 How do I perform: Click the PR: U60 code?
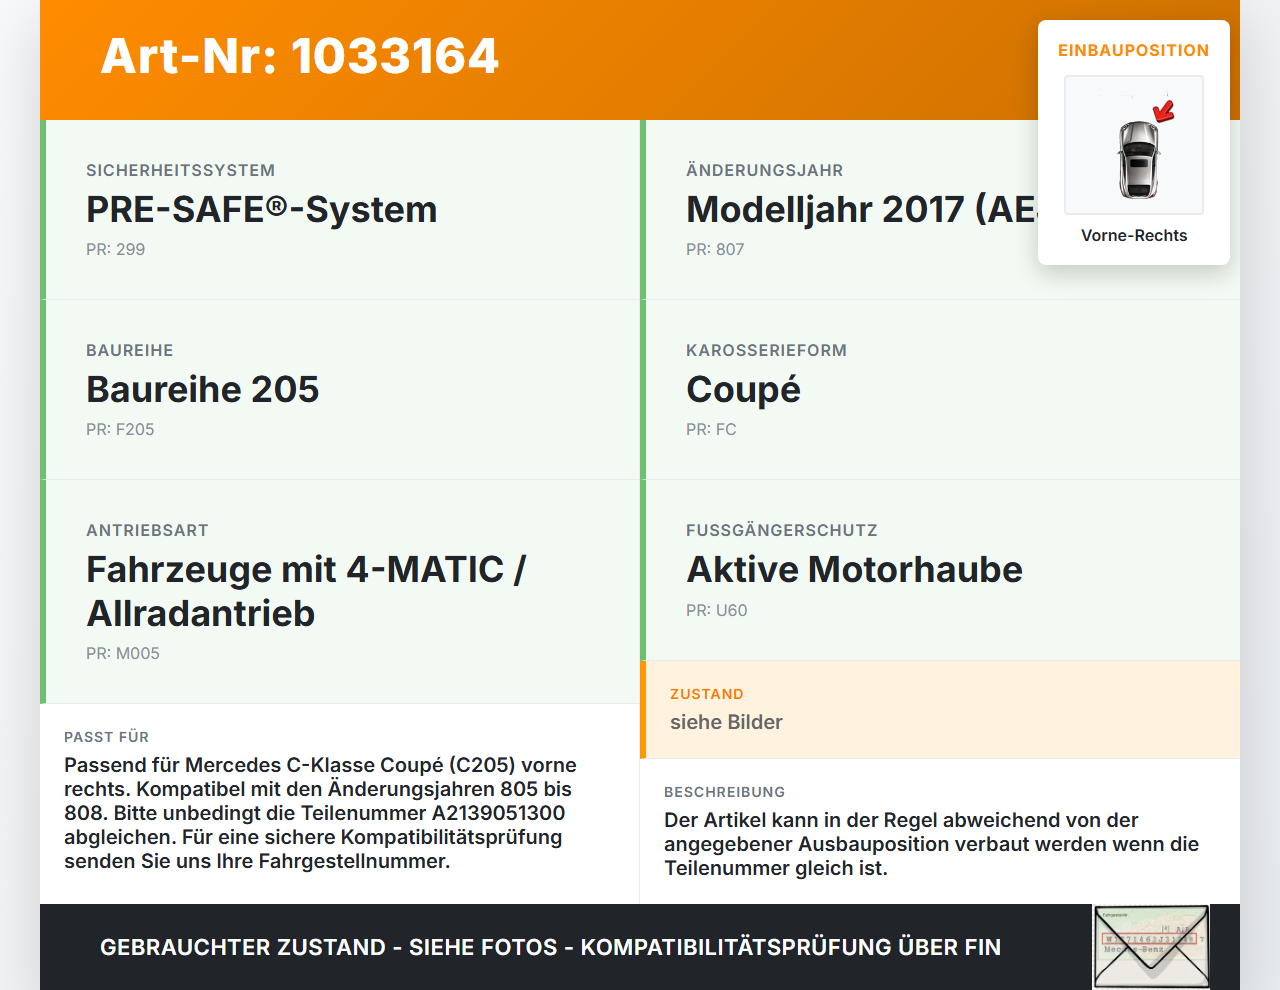click(x=716, y=610)
